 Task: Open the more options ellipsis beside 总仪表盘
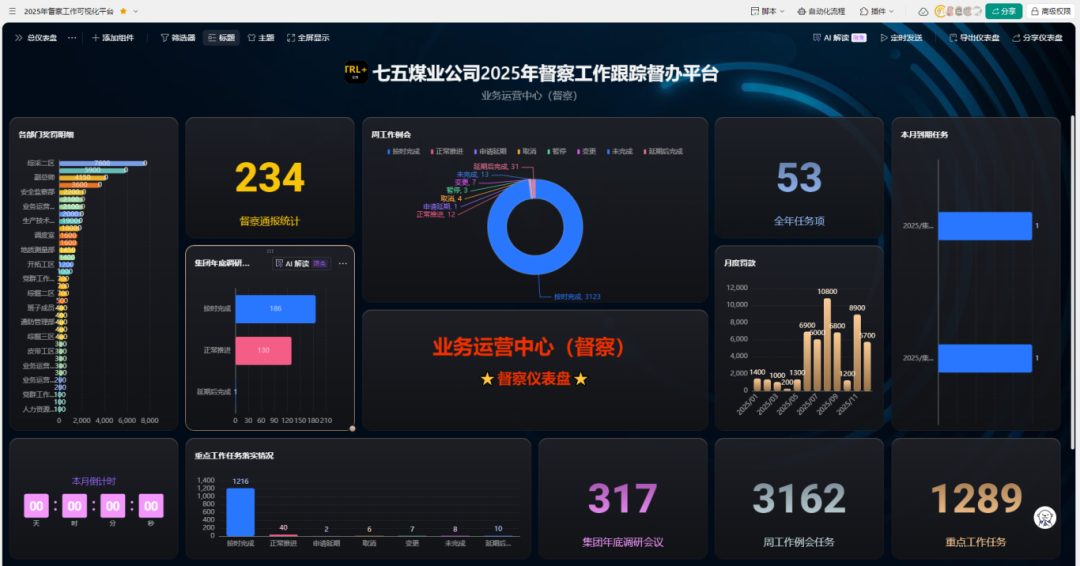72,38
